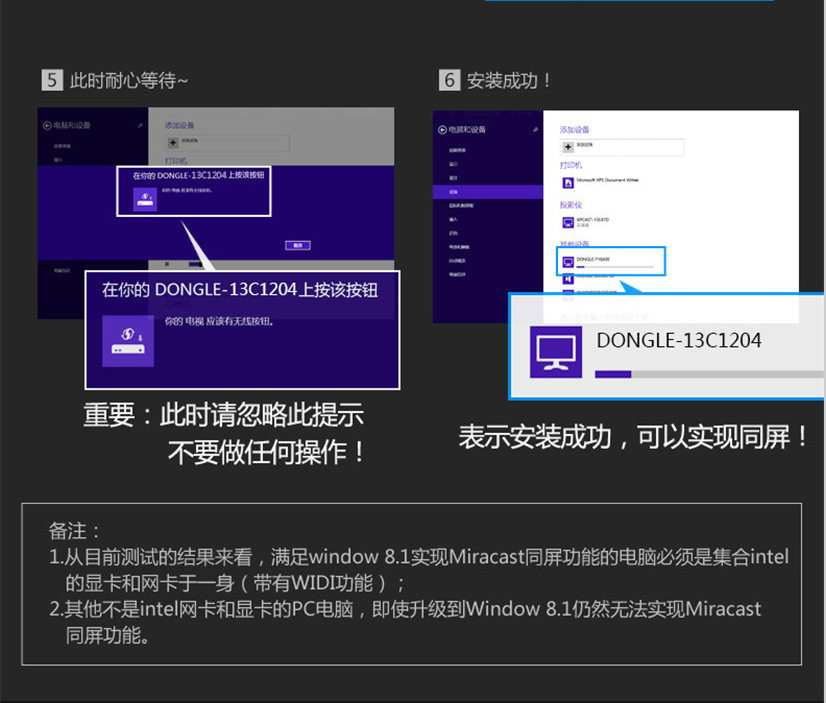Select the Microsoft XPS Document Writer printer icon
The height and width of the screenshot is (703, 826).
pos(569,183)
